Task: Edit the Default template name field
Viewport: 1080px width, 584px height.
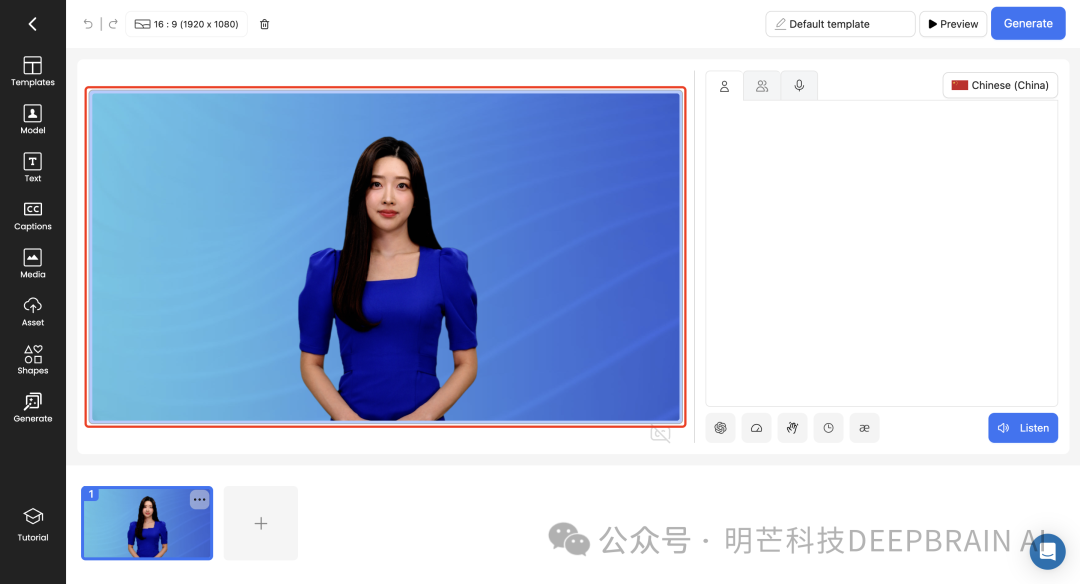Action: pyautogui.click(x=840, y=24)
